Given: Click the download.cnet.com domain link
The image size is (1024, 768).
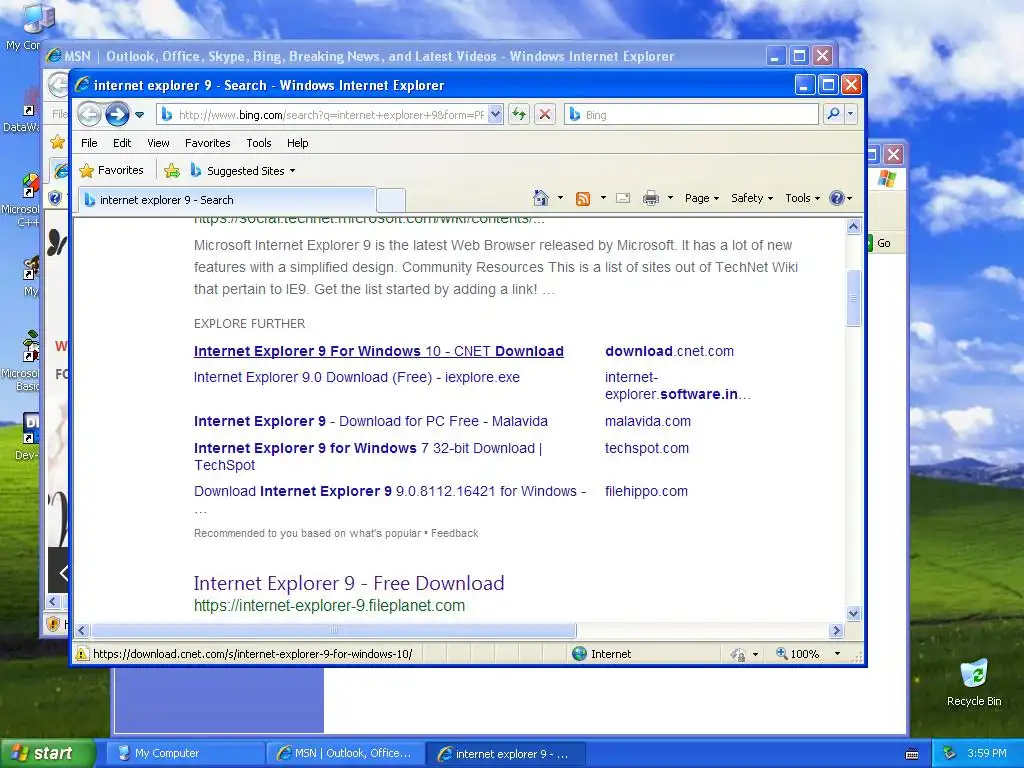Looking at the screenshot, I should tap(669, 351).
